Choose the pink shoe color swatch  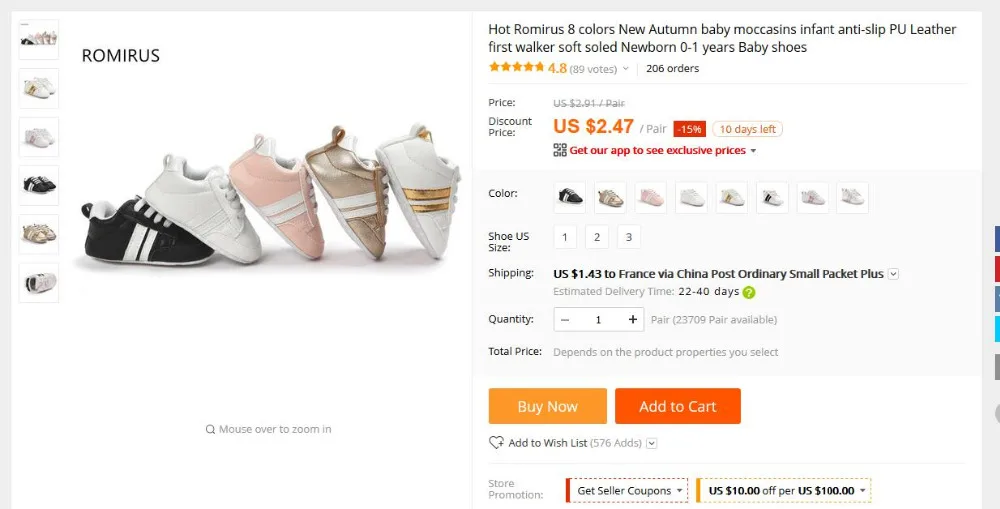[651, 197]
